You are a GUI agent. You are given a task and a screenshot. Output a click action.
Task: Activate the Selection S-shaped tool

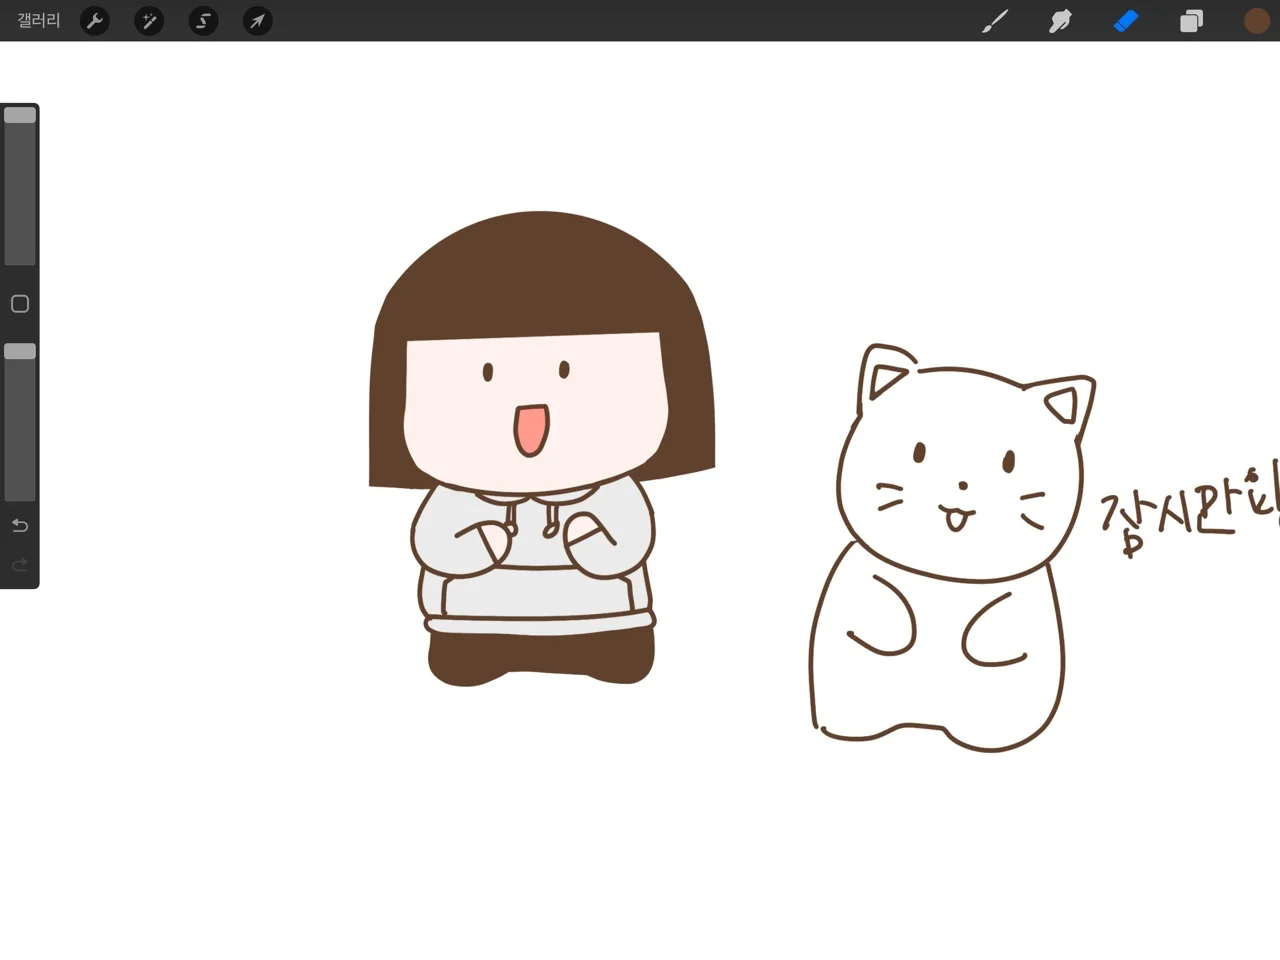pos(203,20)
